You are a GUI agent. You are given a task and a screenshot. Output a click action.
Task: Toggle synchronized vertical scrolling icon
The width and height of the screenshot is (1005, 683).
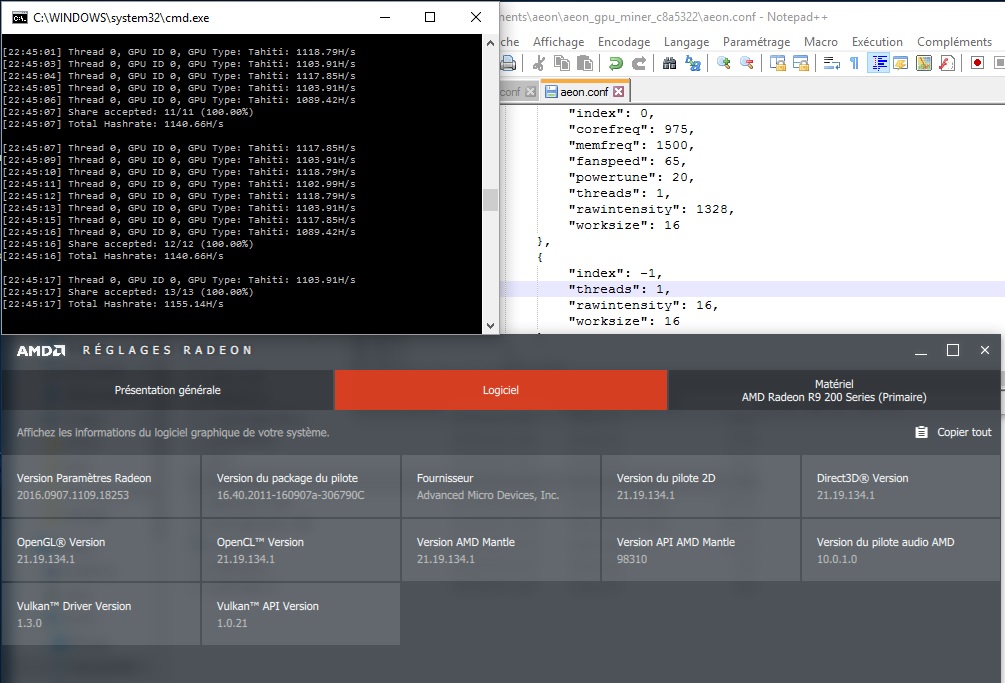(777, 63)
